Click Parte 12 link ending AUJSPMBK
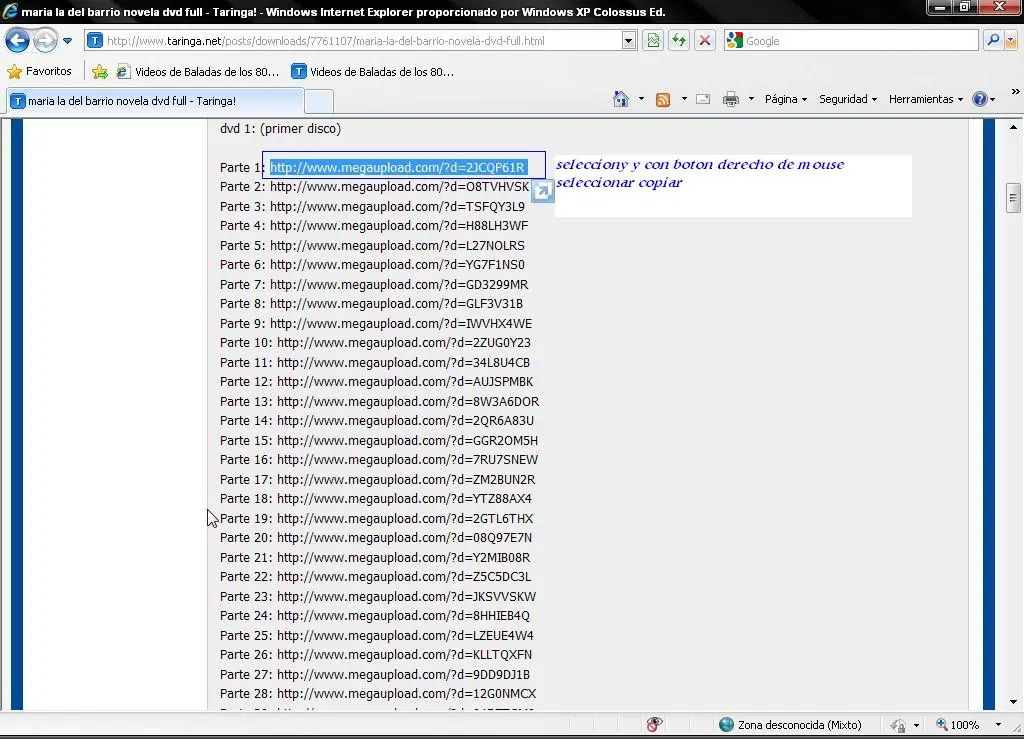The image size is (1024, 739). click(405, 381)
